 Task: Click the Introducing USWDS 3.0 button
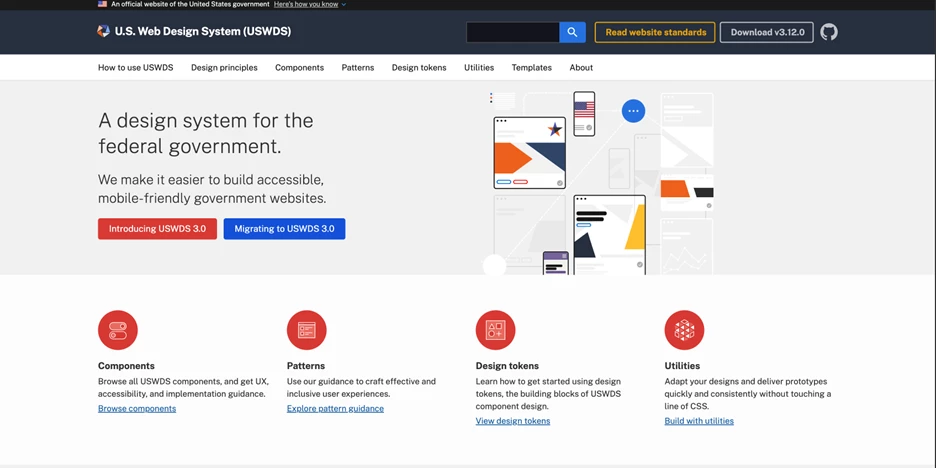click(158, 229)
